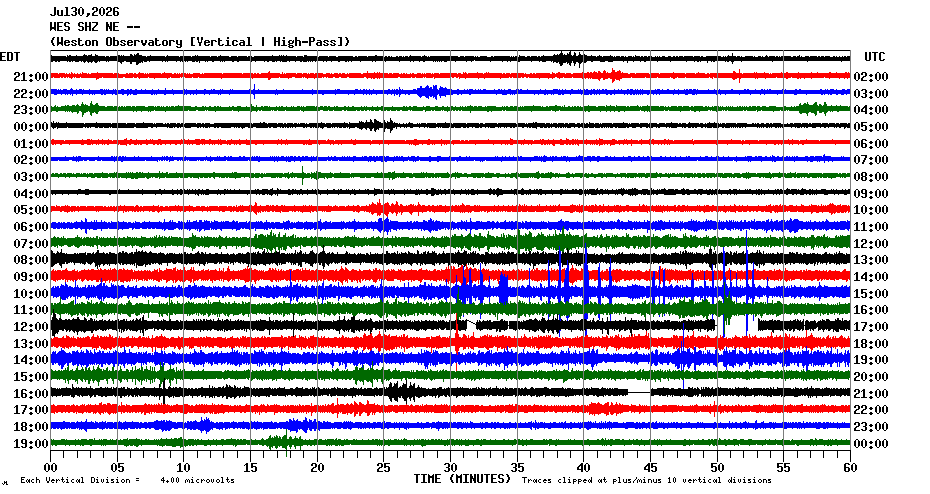The image size is (930, 494).
Task: Click the Traces clipped at plus/minus 10 note
Action: [x=647, y=480]
